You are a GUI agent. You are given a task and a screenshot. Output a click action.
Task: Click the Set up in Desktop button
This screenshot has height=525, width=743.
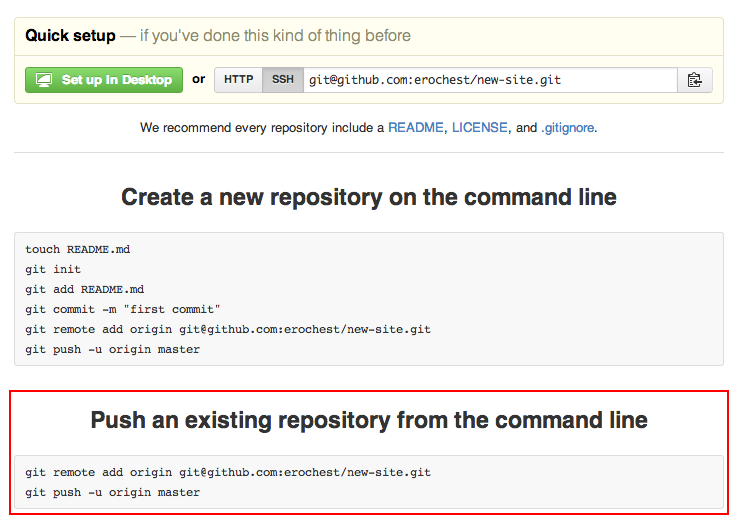point(104,80)
